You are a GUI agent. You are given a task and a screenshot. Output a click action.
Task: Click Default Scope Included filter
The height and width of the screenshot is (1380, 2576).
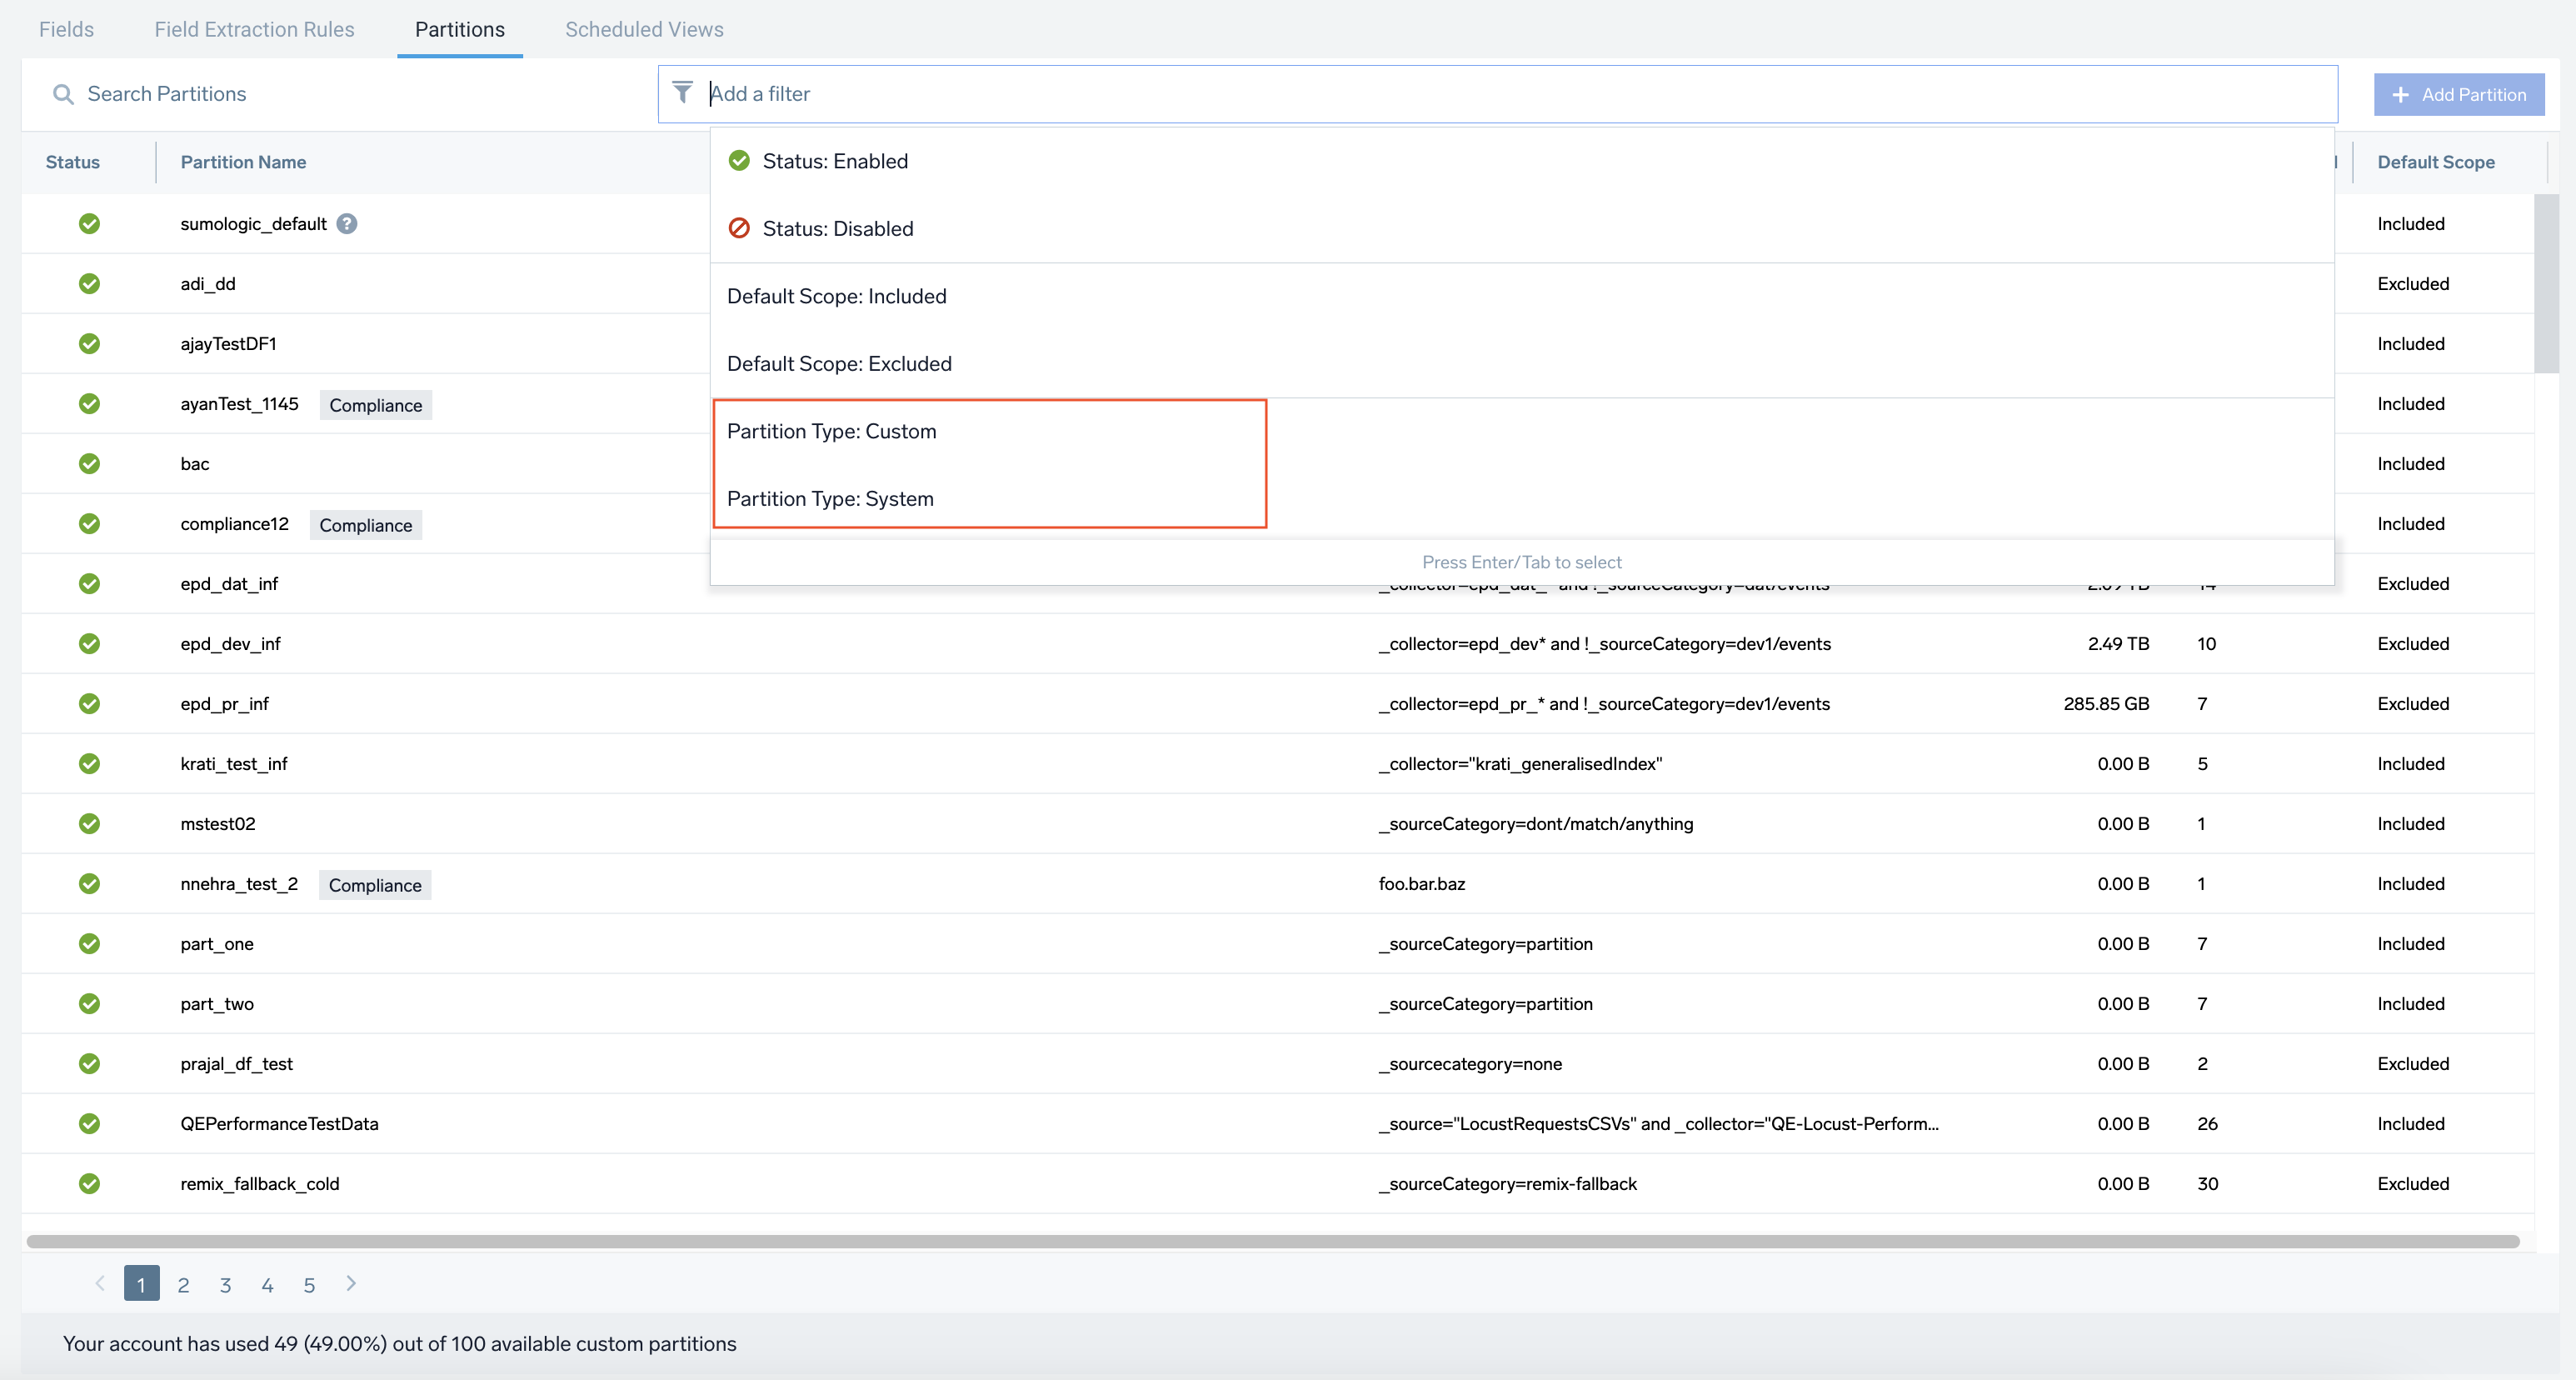[838, 295]
